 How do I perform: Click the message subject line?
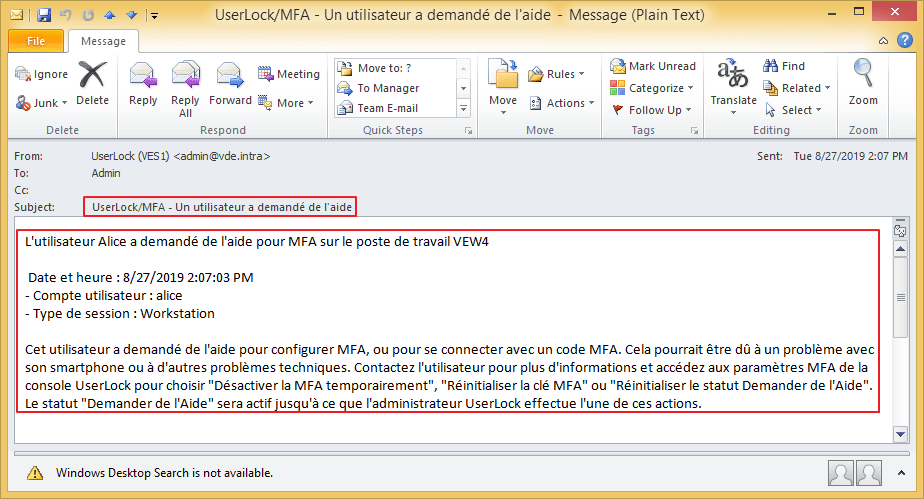click(222, 207)
